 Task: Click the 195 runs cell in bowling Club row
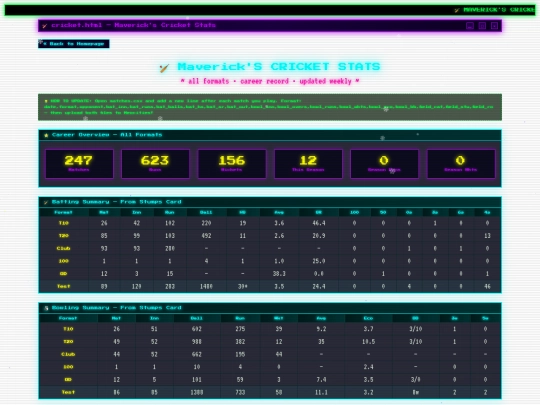240,354
